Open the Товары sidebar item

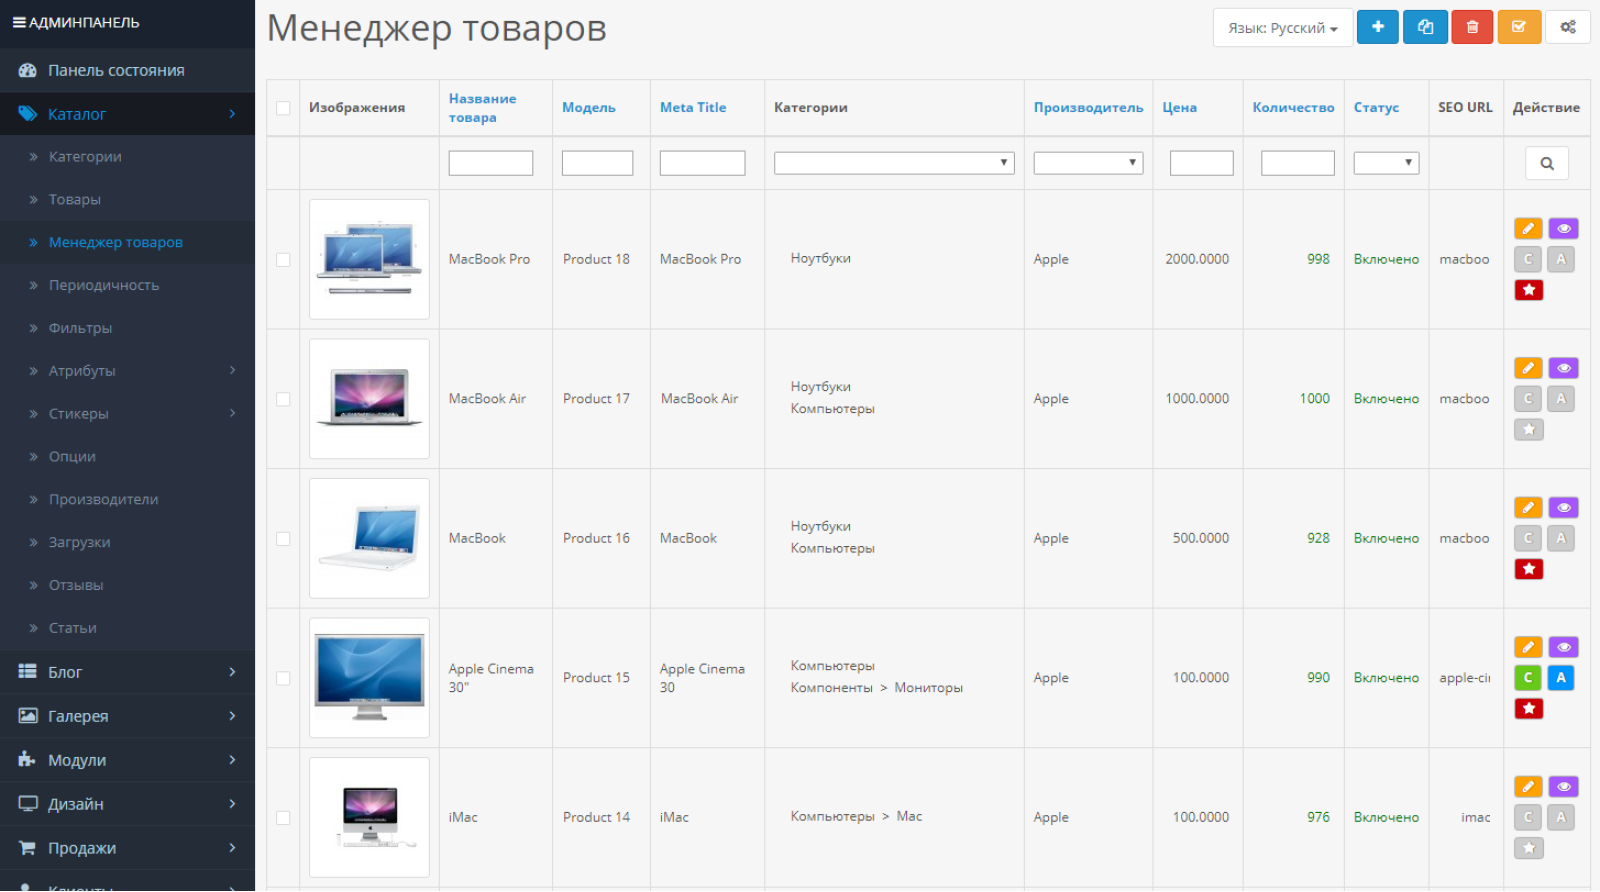pyautogui.click(x=127, y=200)
